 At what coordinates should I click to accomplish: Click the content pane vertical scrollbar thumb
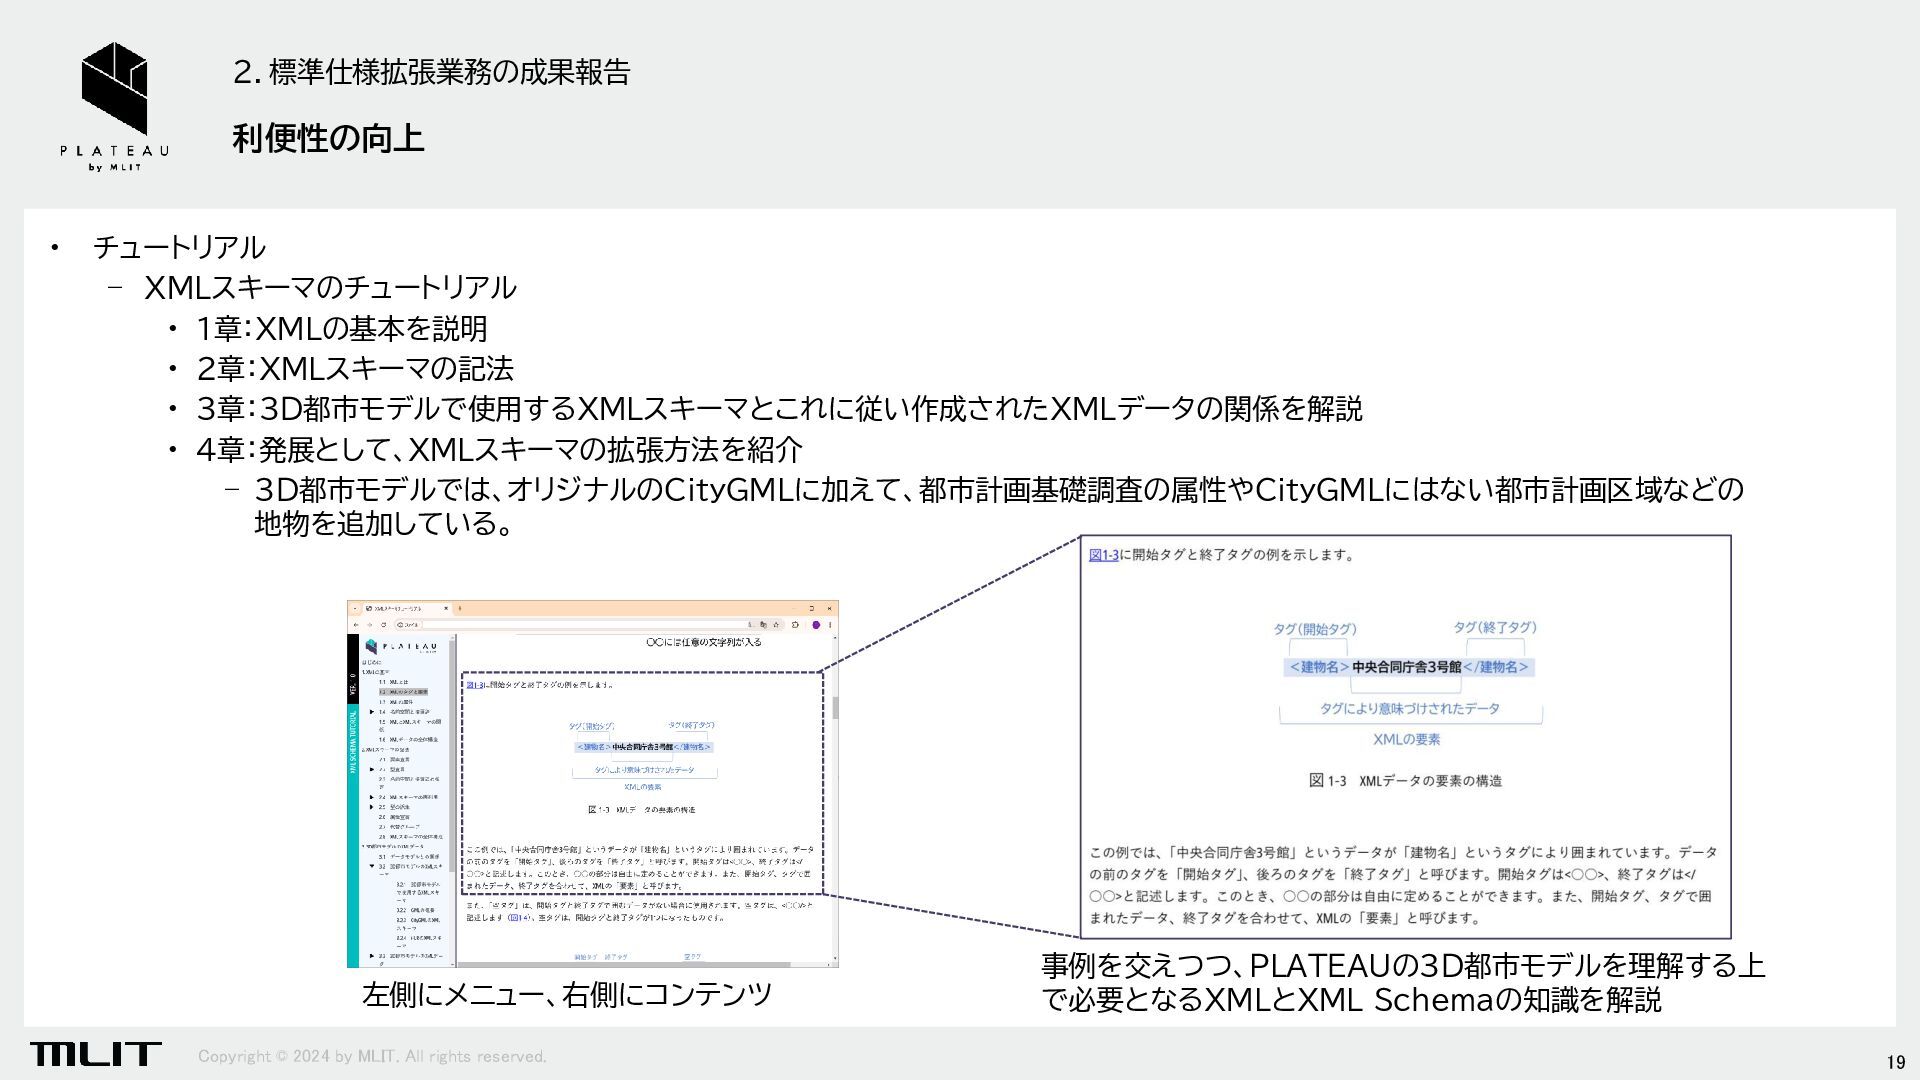[x=835, y=708]
